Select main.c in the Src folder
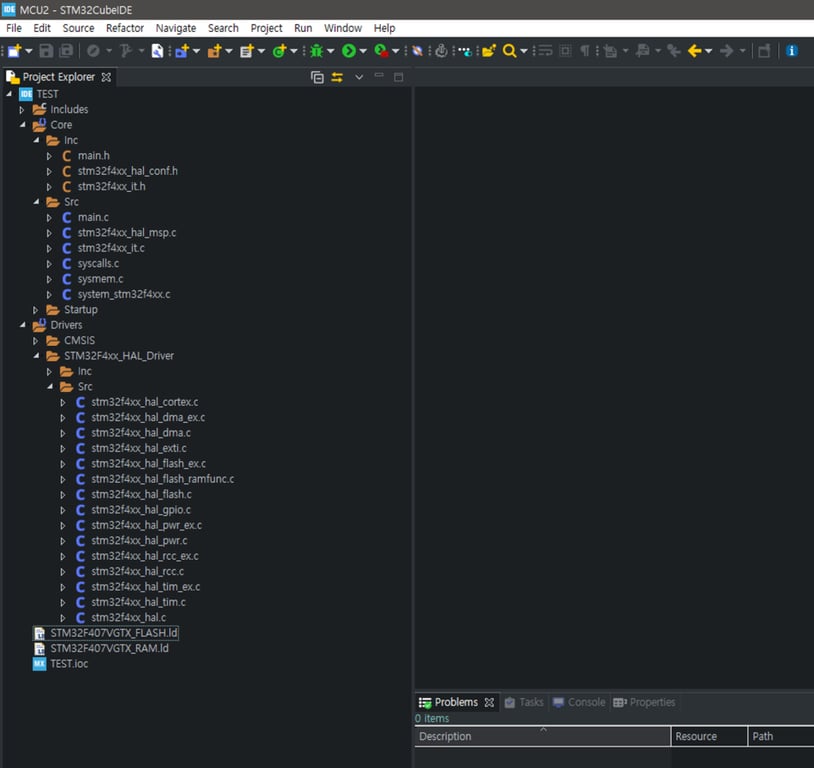814x768 pixels. [x=93, y=217]
